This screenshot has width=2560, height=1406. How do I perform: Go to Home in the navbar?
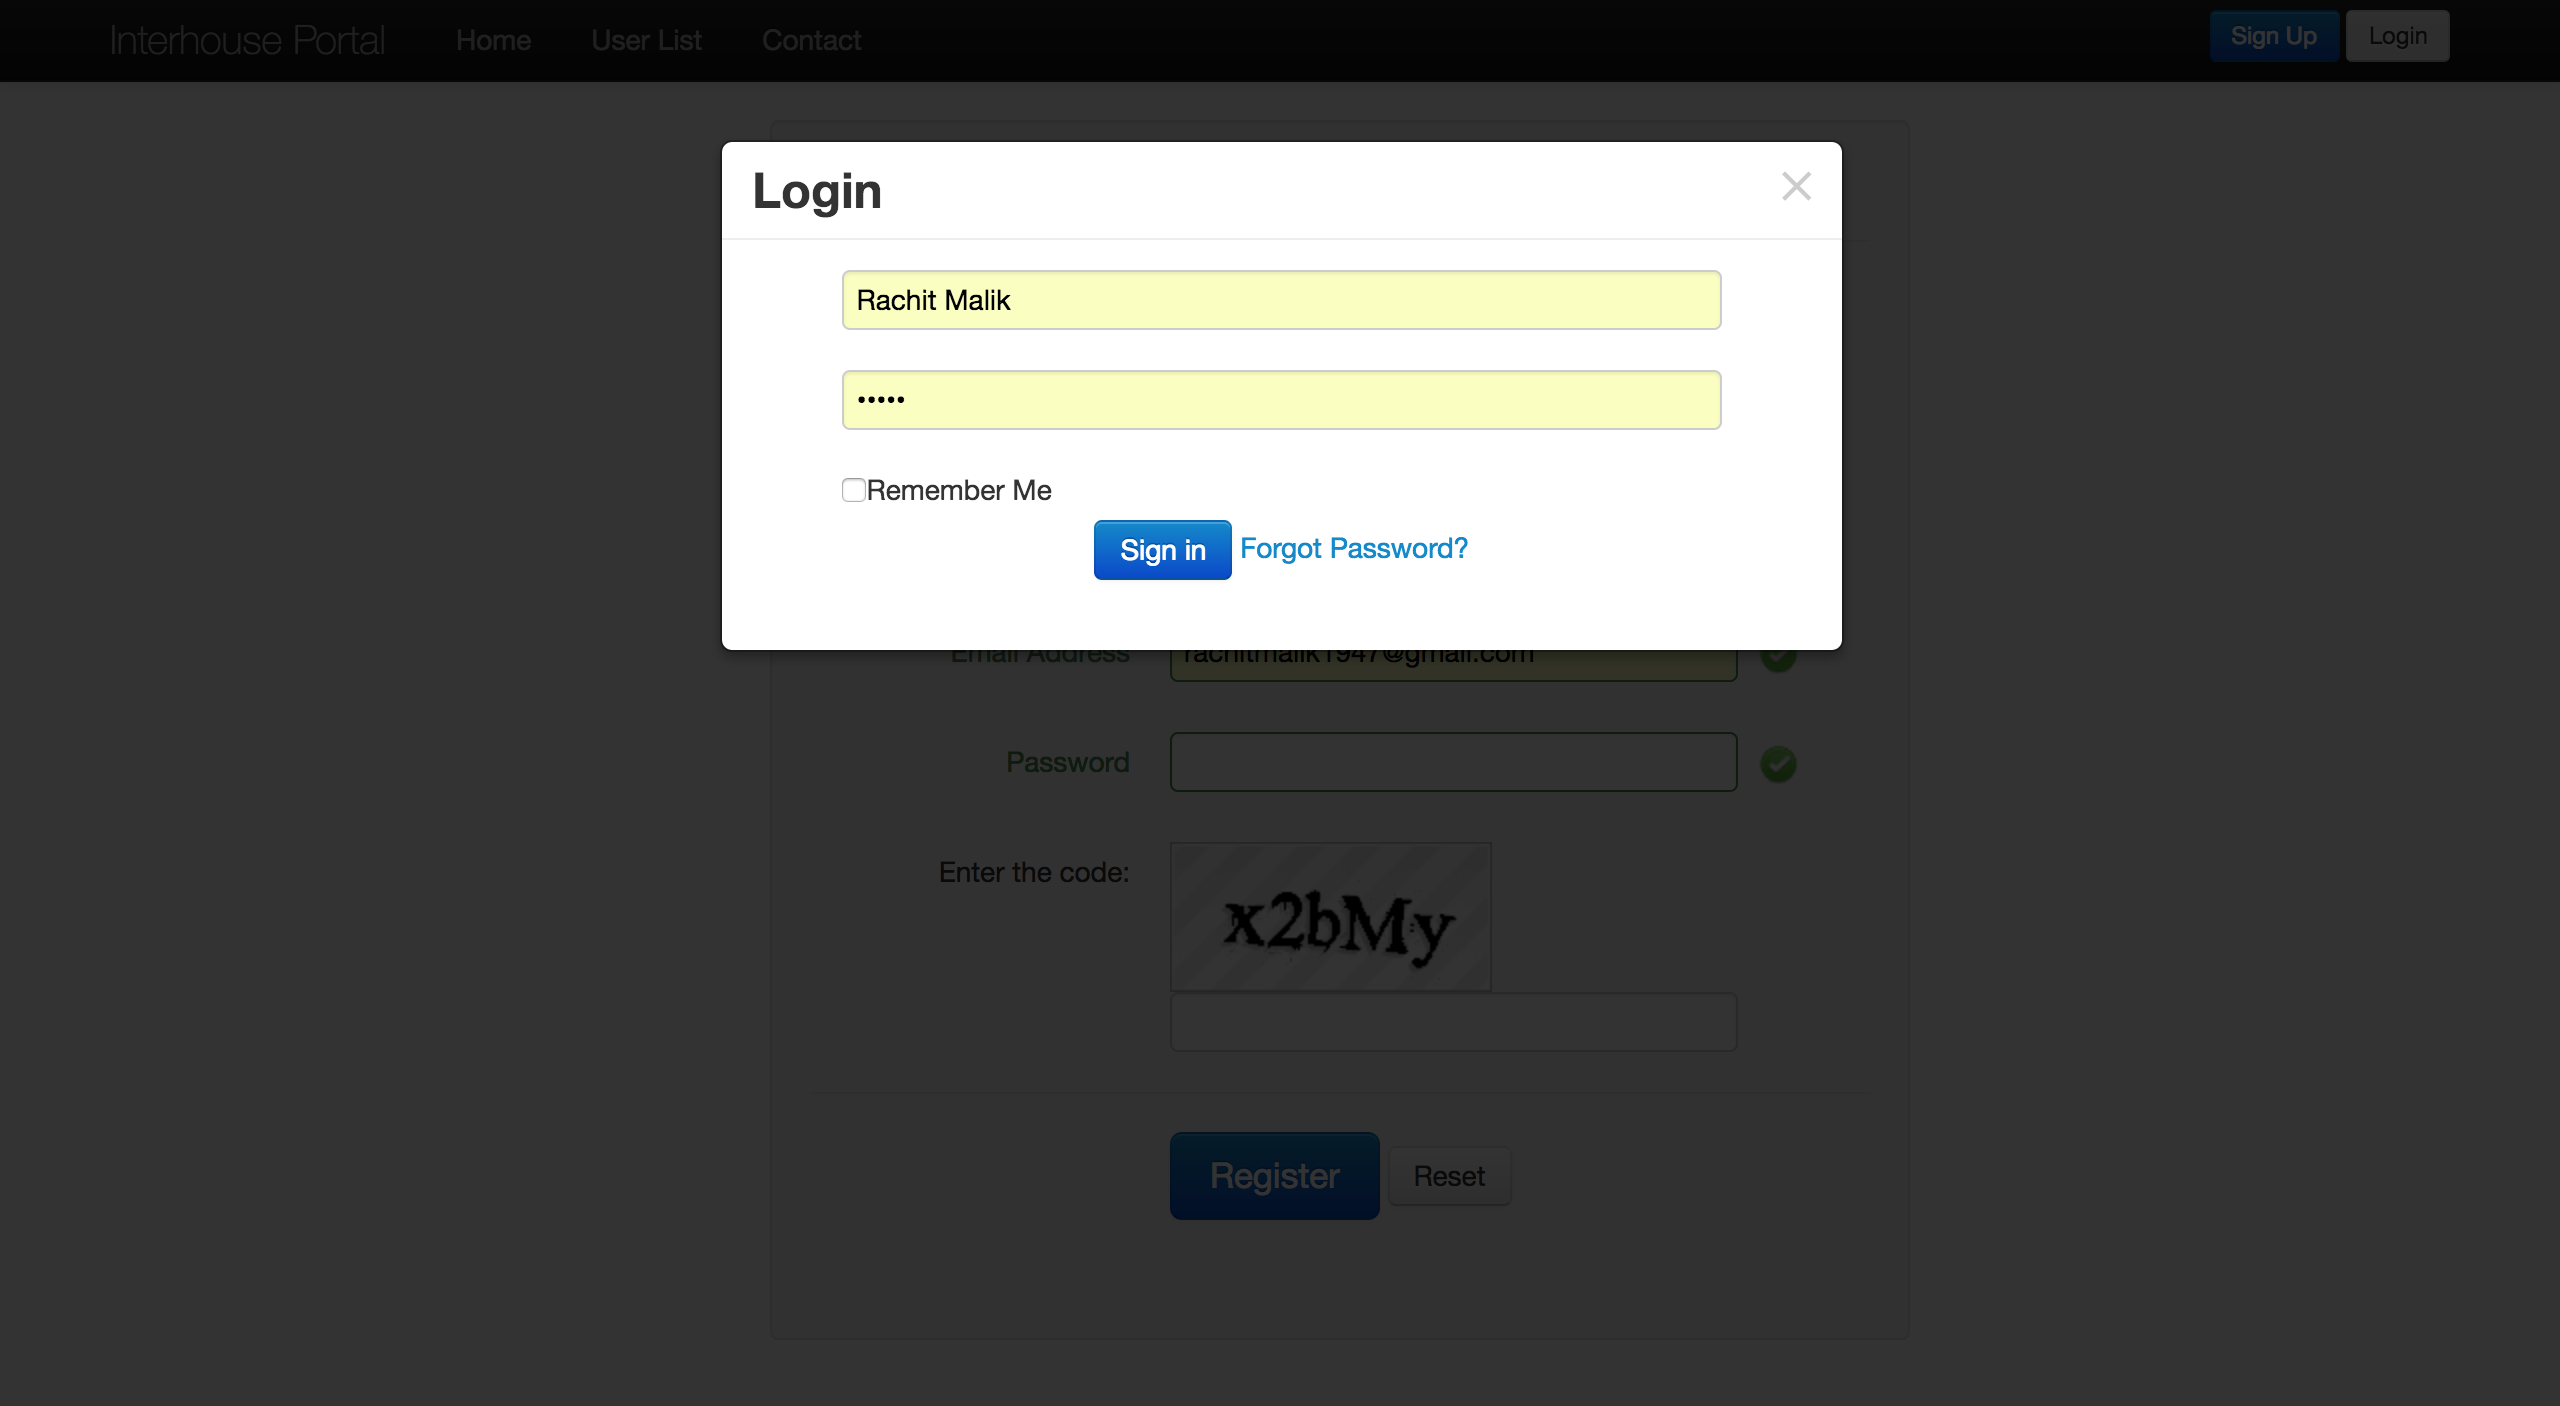click(493, 41)
